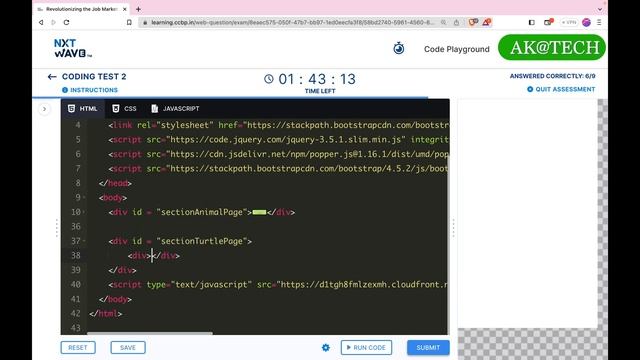The width and height of the screenshot is (640, 360).
Task: Click the back arrow beside Coding Test 2
Action: tap(52, 77)
